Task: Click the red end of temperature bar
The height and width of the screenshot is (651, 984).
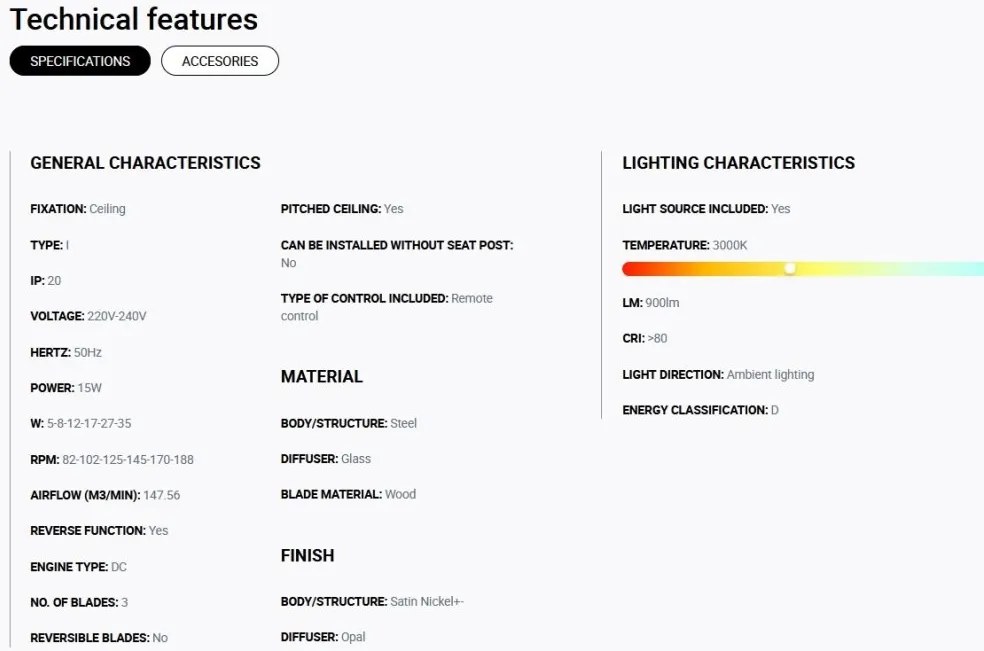Action: tap(629, 269)
